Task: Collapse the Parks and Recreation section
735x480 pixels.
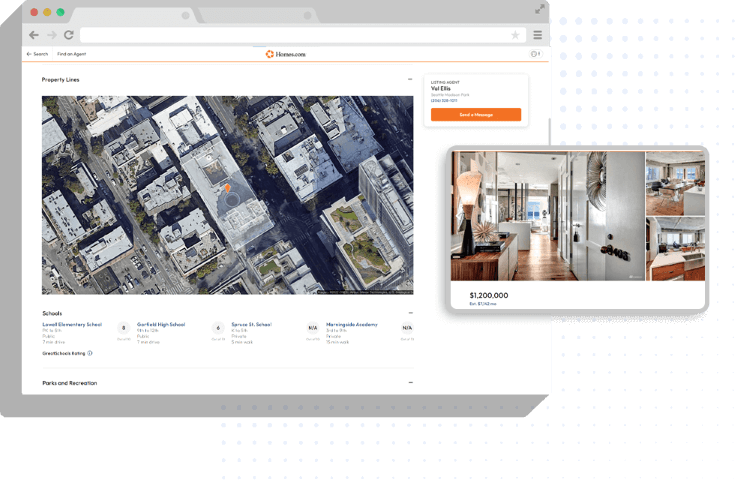Action: pyautogui.click(x=411, y=382)
